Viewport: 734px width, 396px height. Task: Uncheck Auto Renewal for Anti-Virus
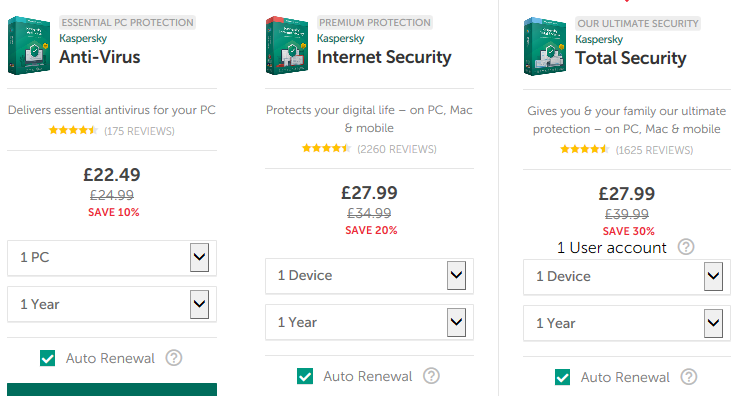tap(47, 358)
